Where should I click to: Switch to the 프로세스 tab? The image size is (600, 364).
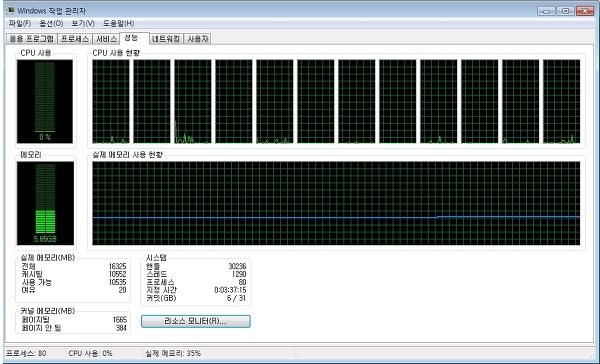[x=75, y=39]
